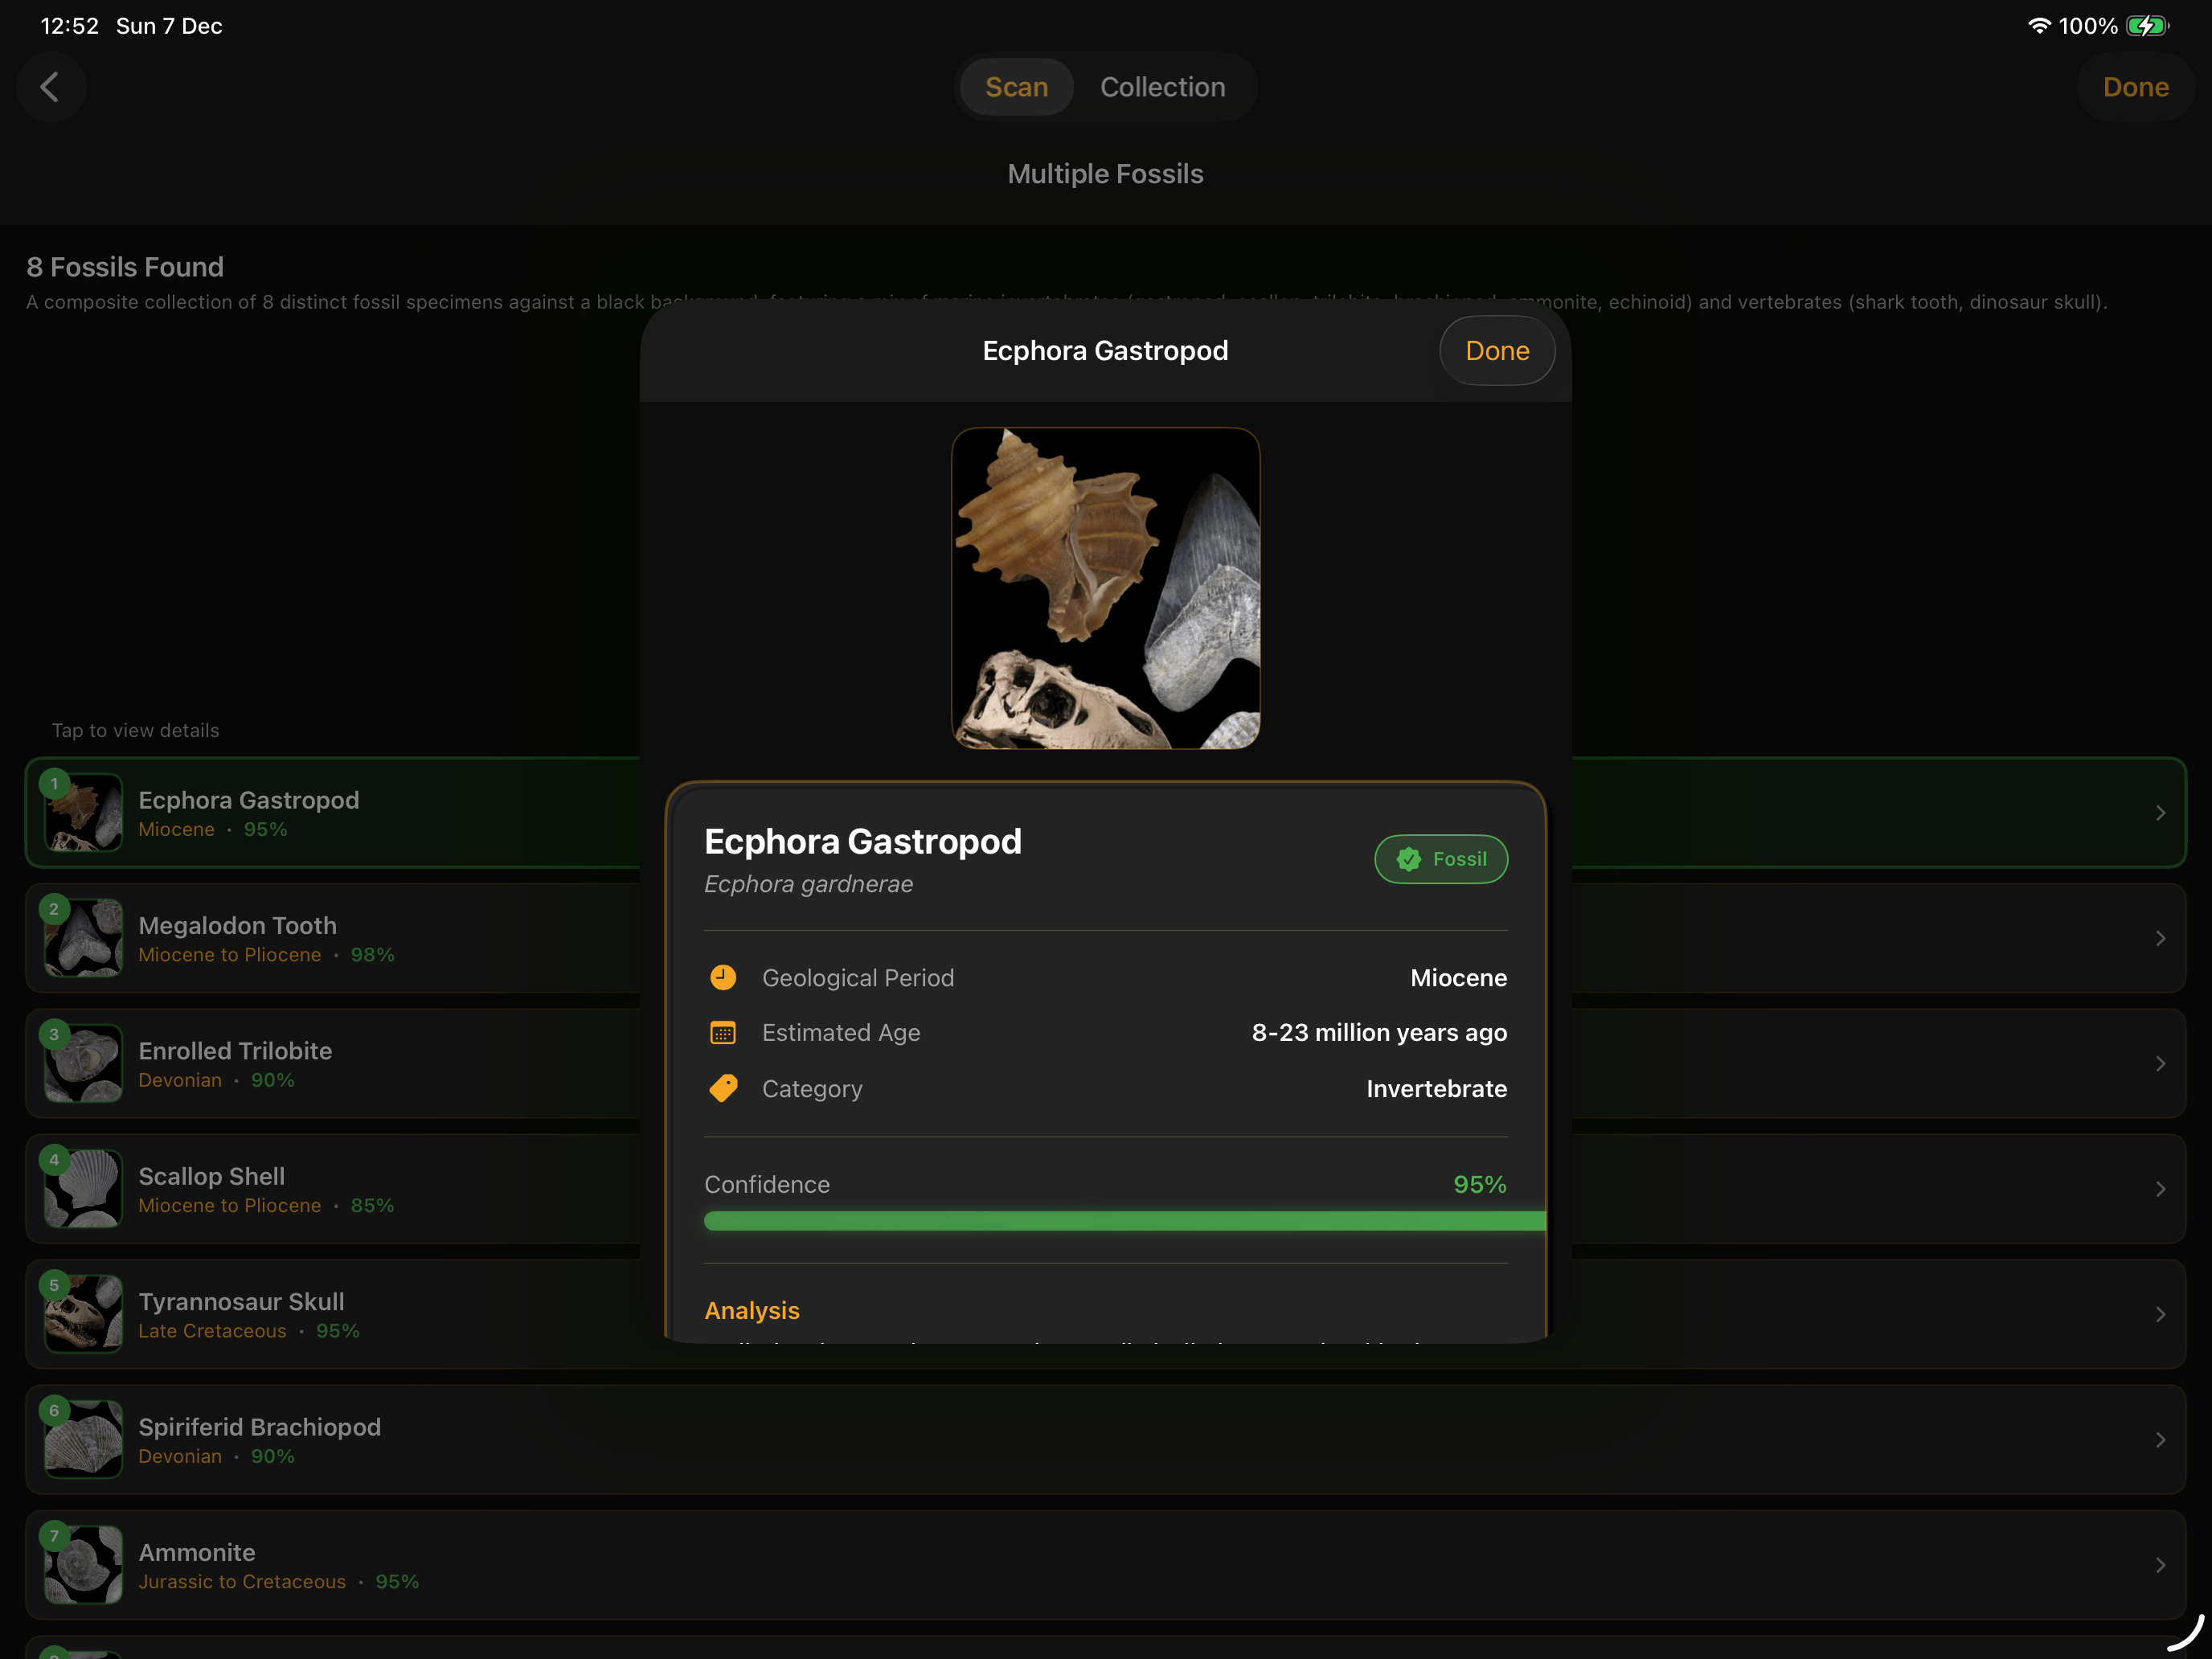Screen dimensions: 2212x1659
Task: Tap the Miocene period value
Action: (x=1458, y=978)
